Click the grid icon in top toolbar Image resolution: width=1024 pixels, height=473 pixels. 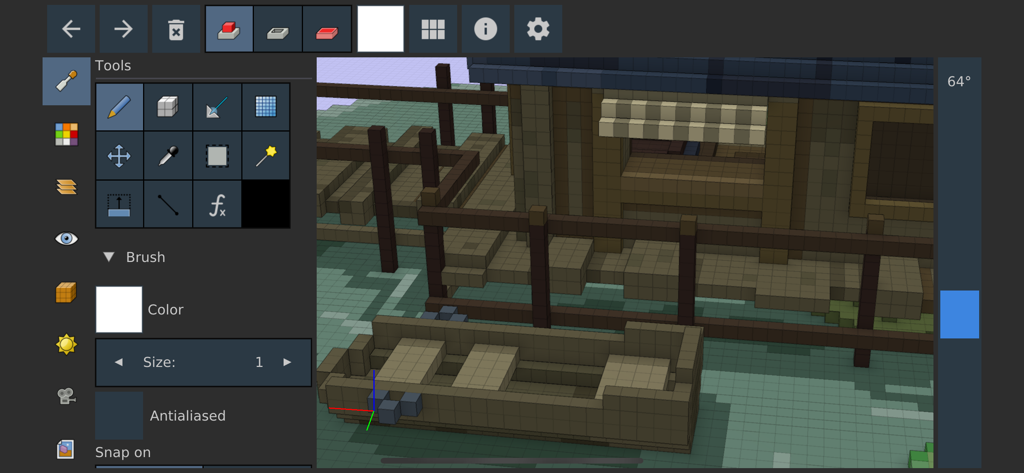click(433, 29)
